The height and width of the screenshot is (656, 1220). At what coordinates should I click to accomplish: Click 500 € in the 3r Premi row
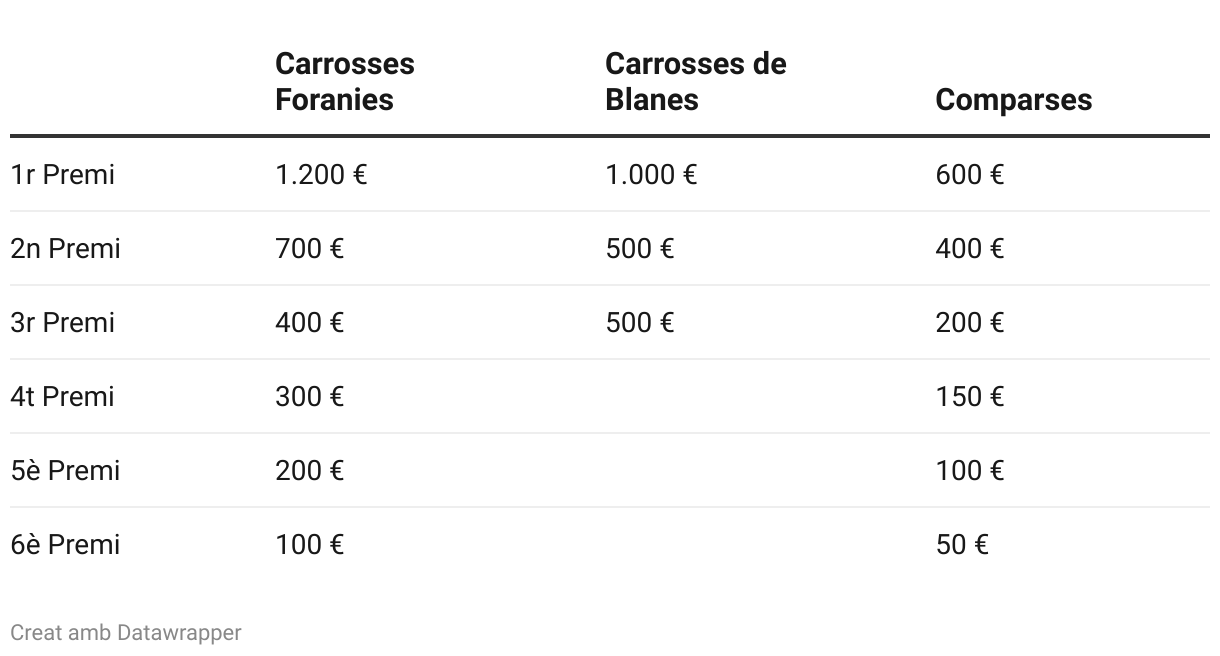click(x=639, y=323)
